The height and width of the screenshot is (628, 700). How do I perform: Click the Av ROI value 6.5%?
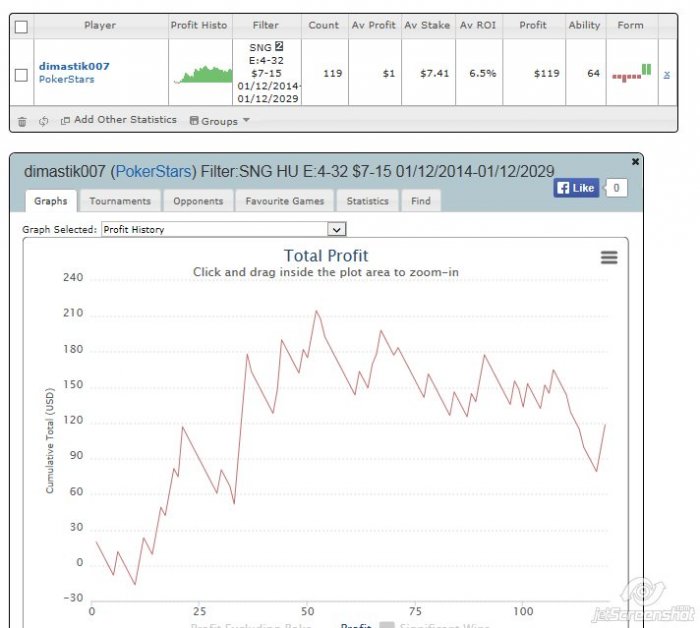[483, 74]
